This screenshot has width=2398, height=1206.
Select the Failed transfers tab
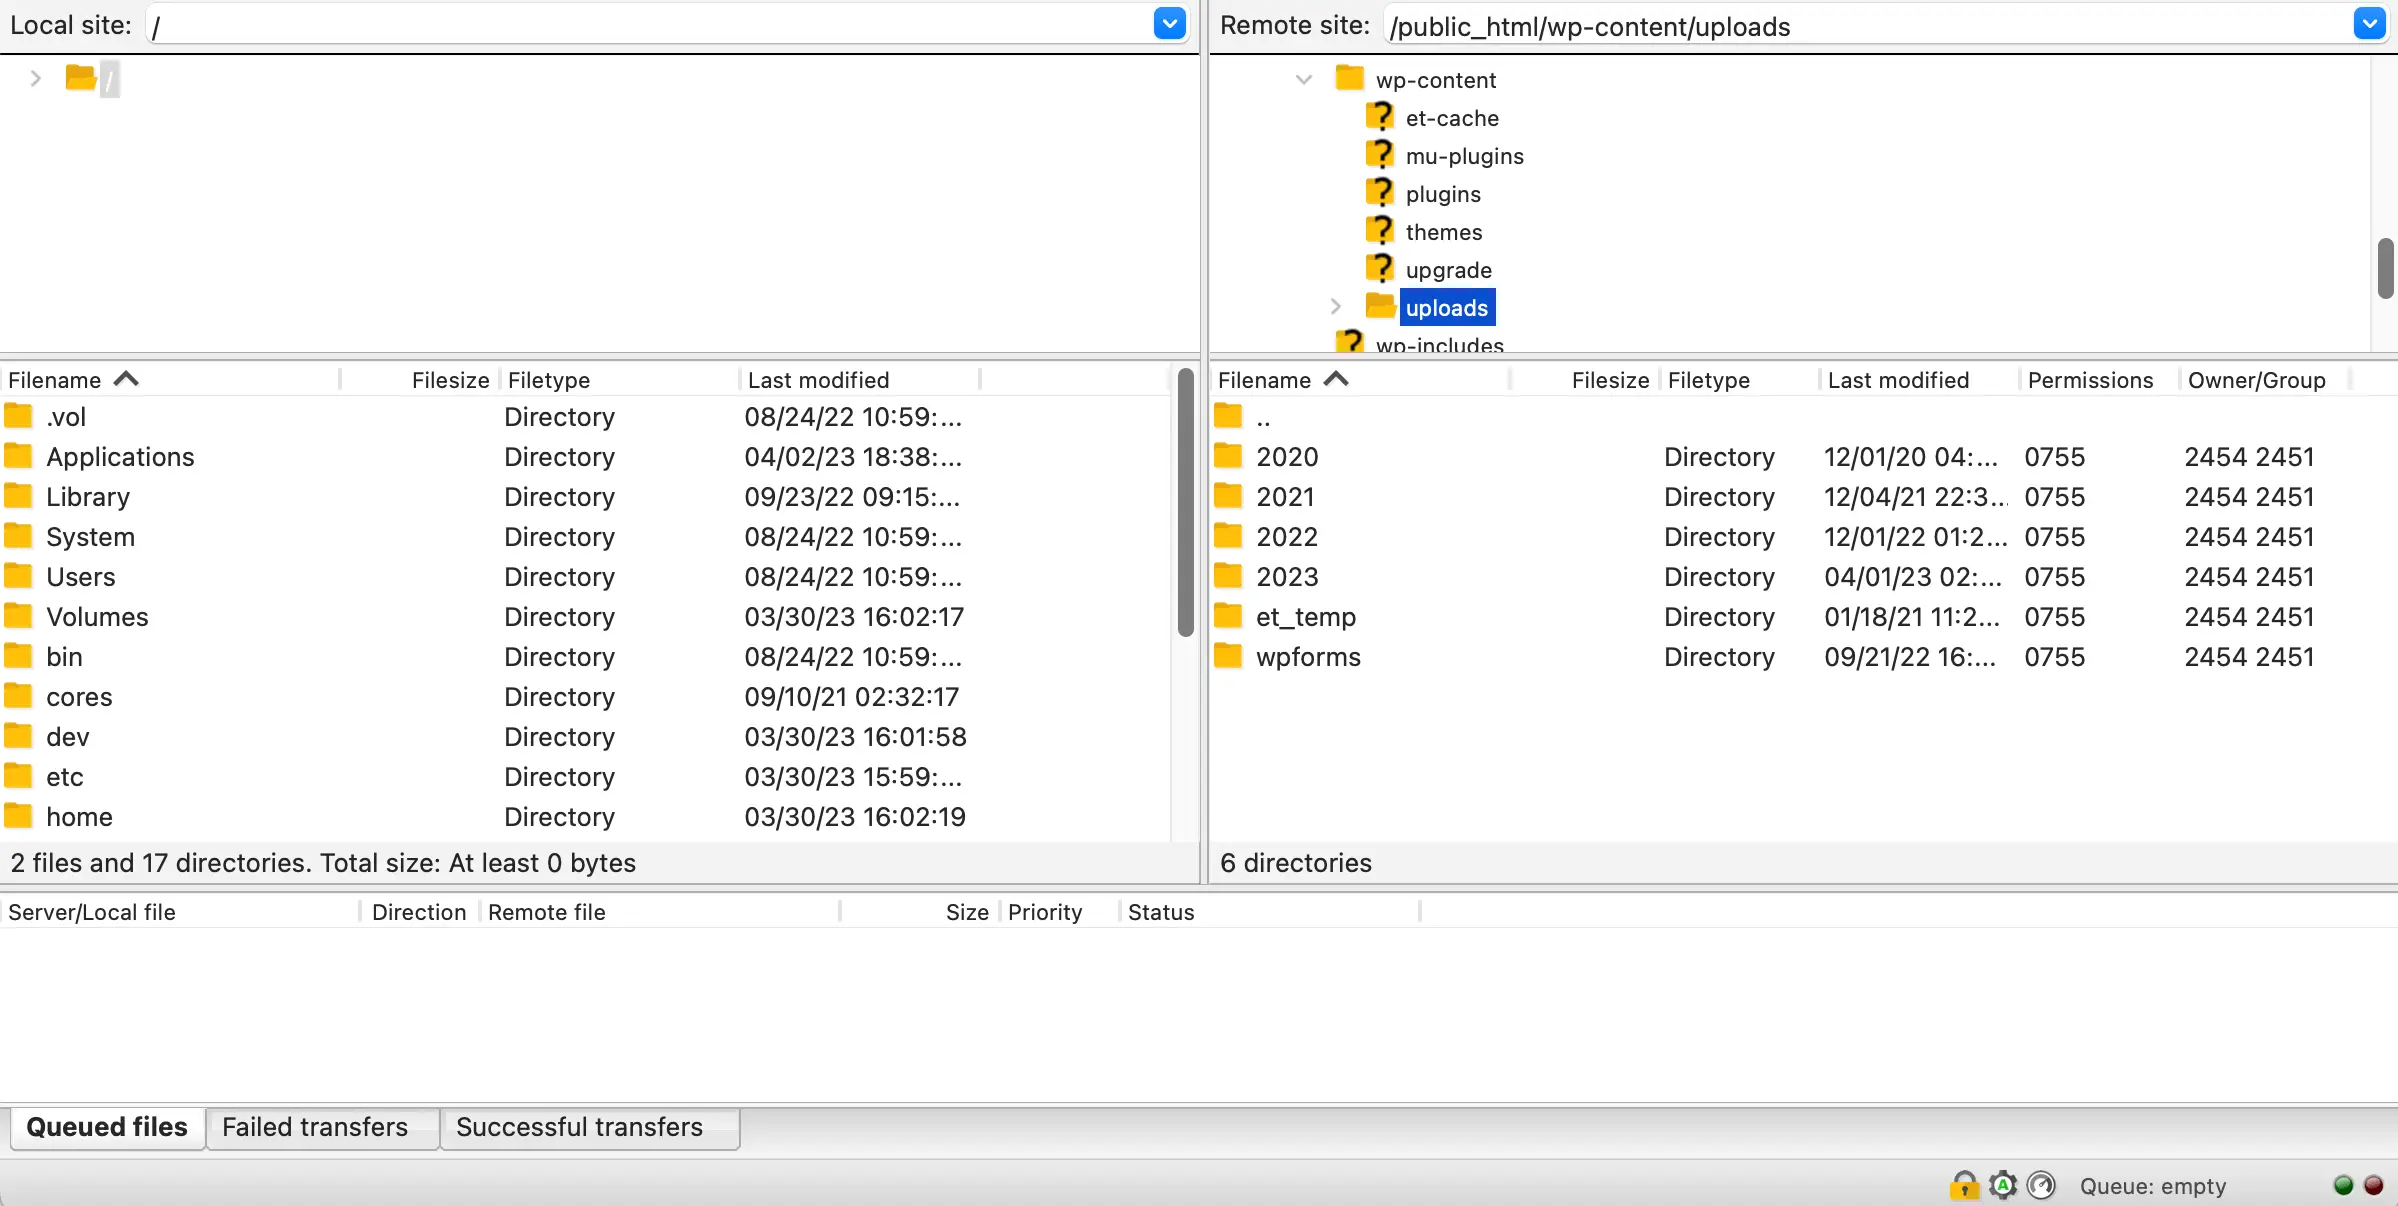point(314,1126)
